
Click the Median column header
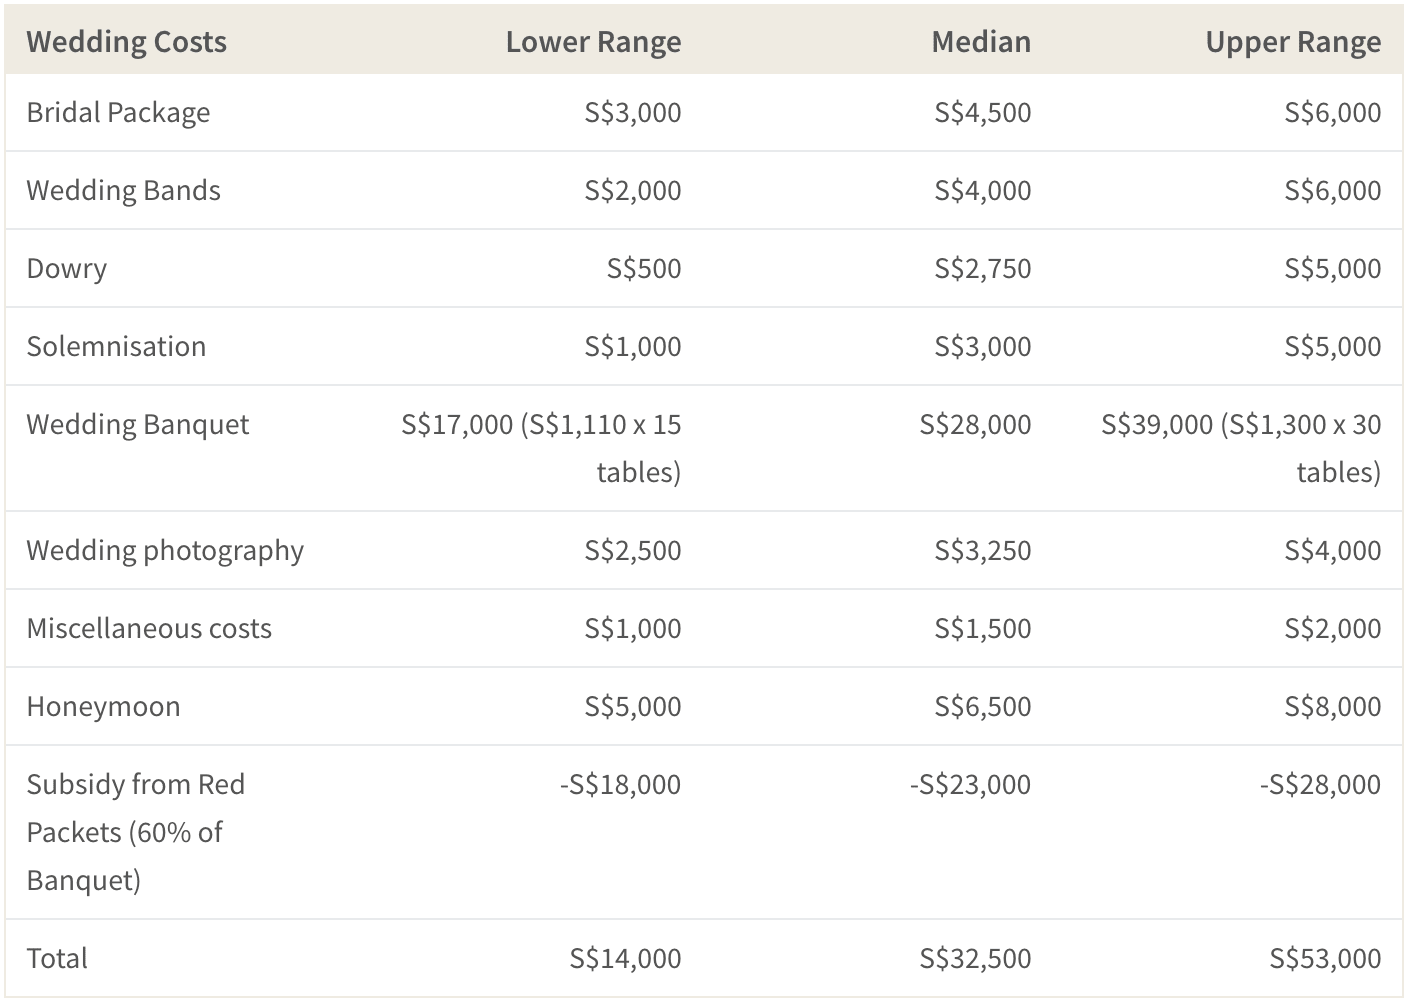[981, 42]
